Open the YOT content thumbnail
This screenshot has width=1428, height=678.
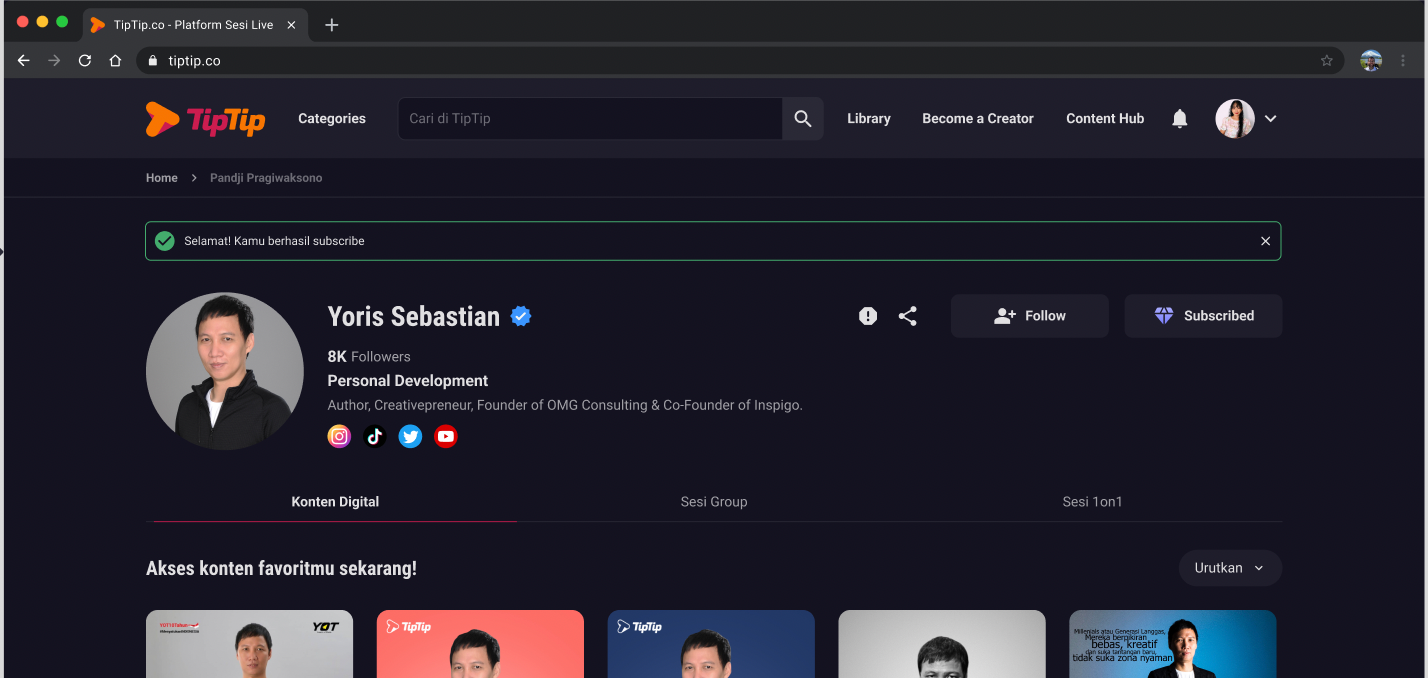click(249, 644)
